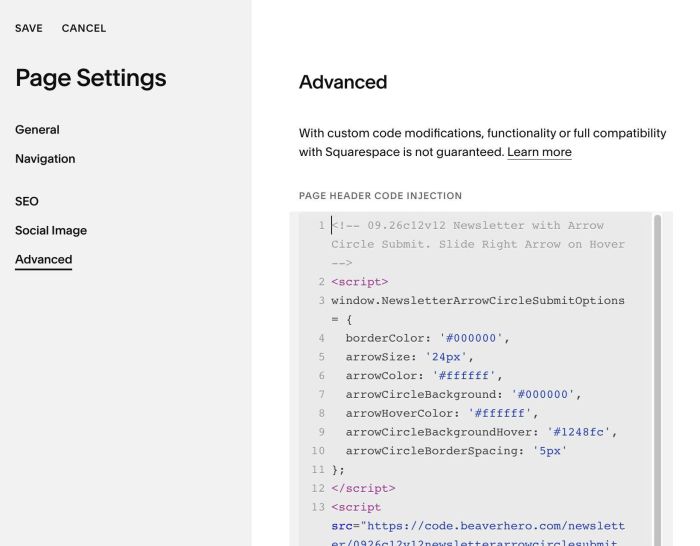Click the closing </script> tag line
Viewport: 700px width, 546px height.
tap(363, 488)
